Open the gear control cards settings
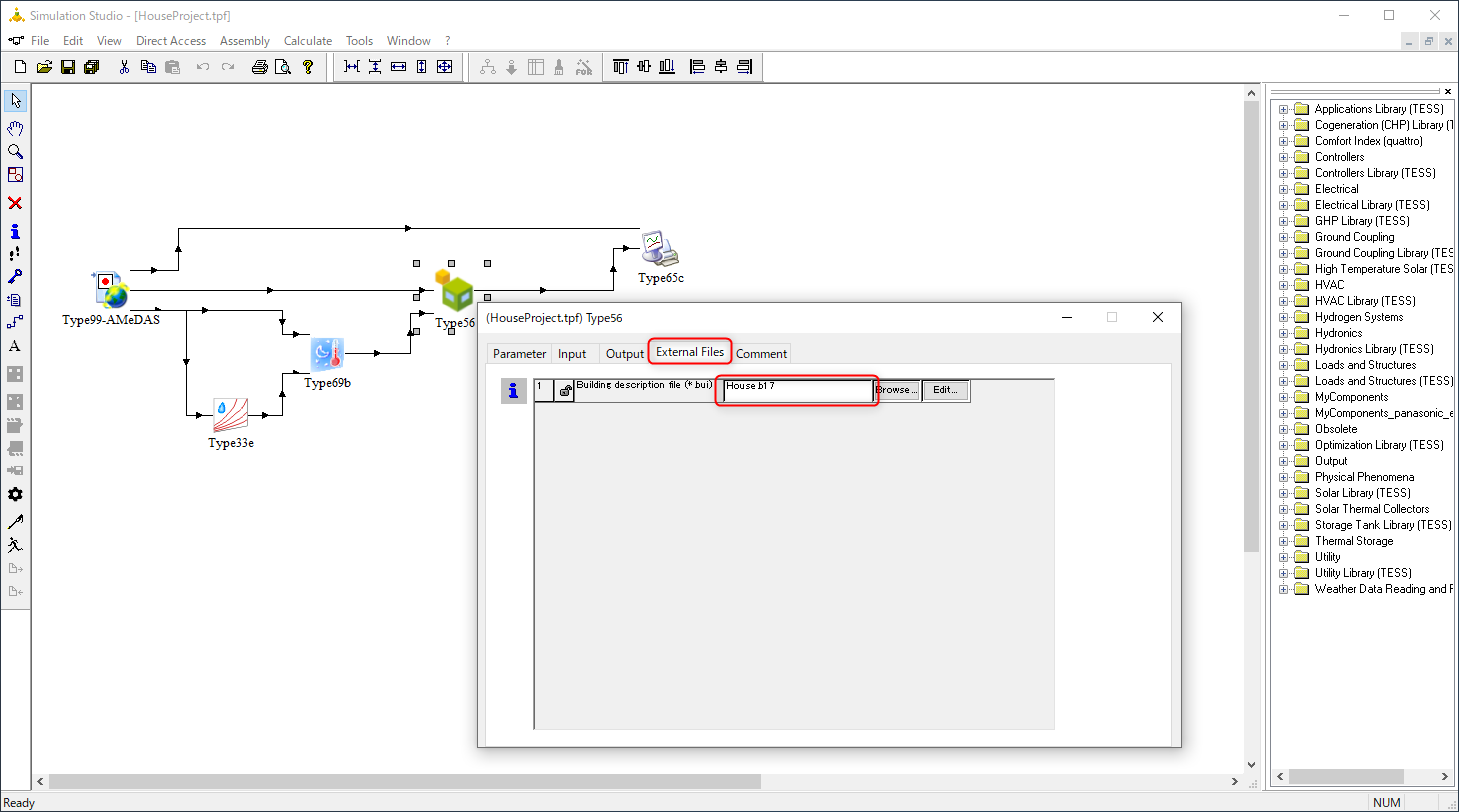 click(15, 495)
